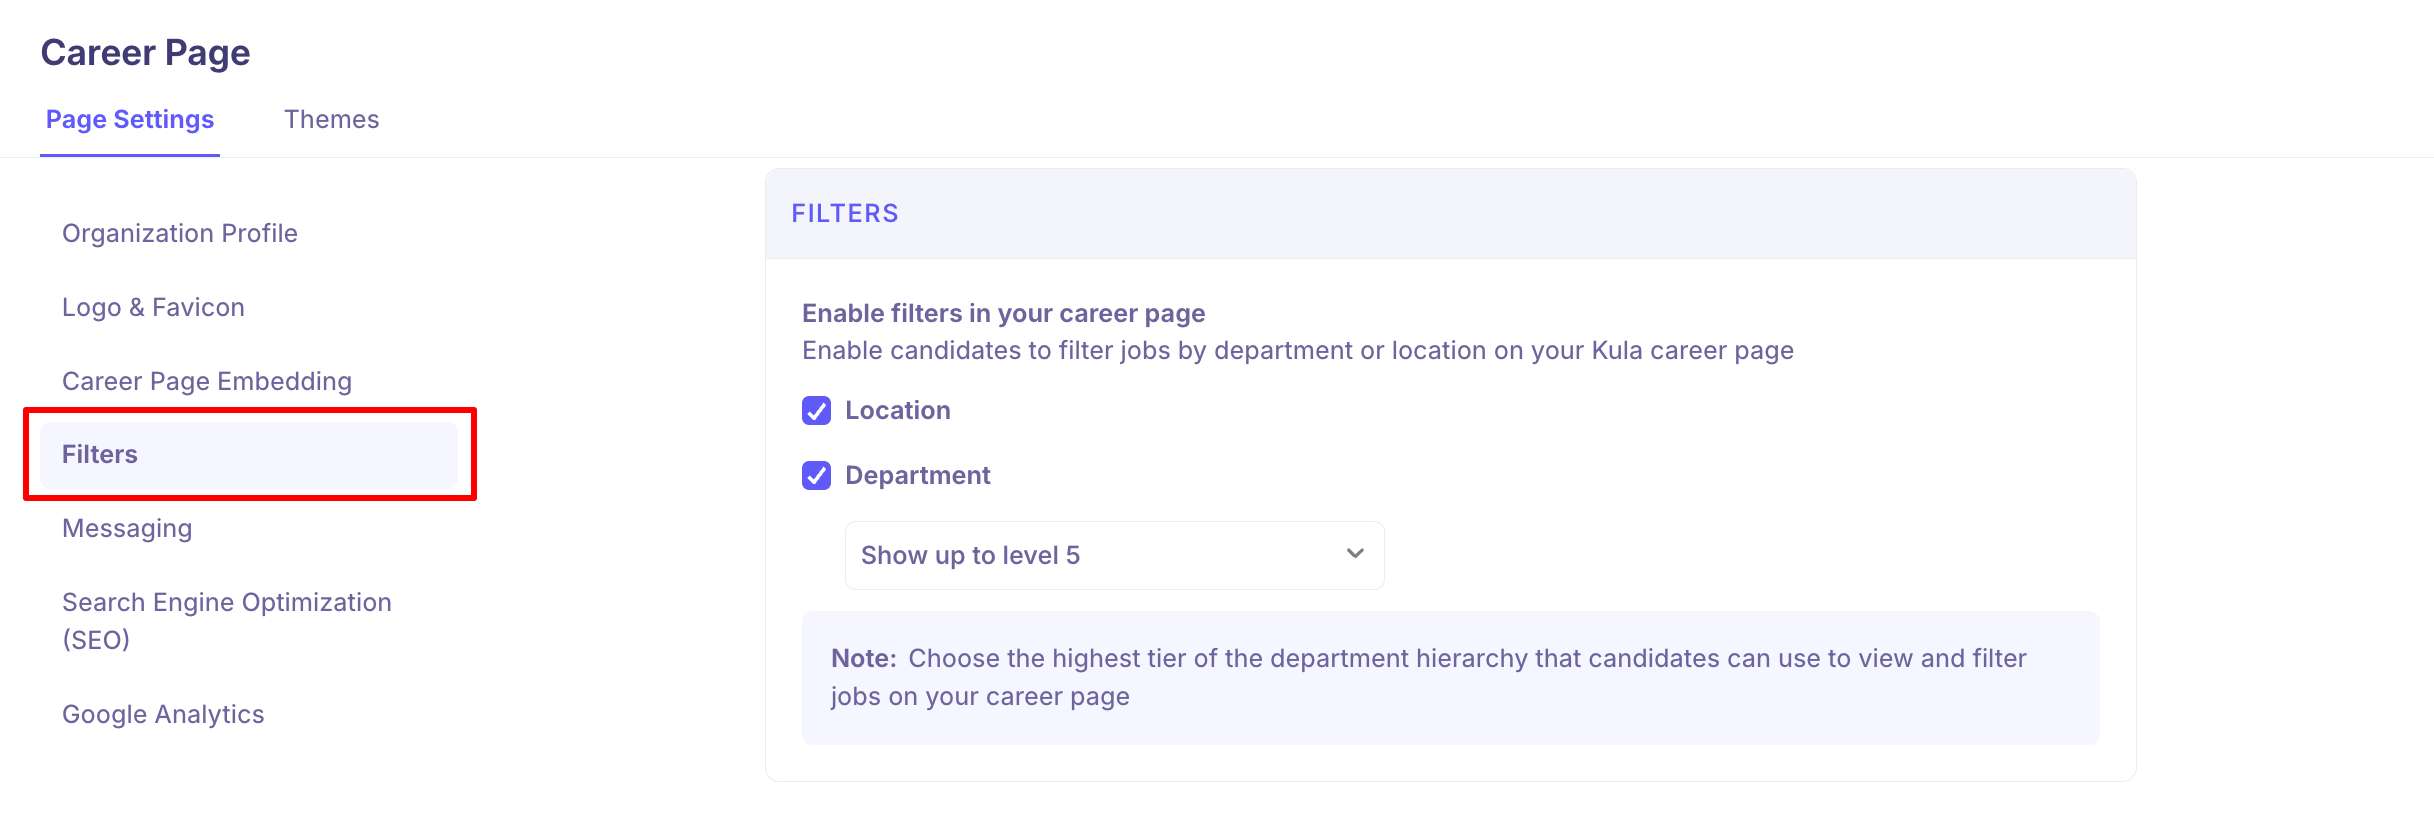This screenshot has width=2434, height=816.
Task: Click the Department checkbox label
Action: coord(917,476)
